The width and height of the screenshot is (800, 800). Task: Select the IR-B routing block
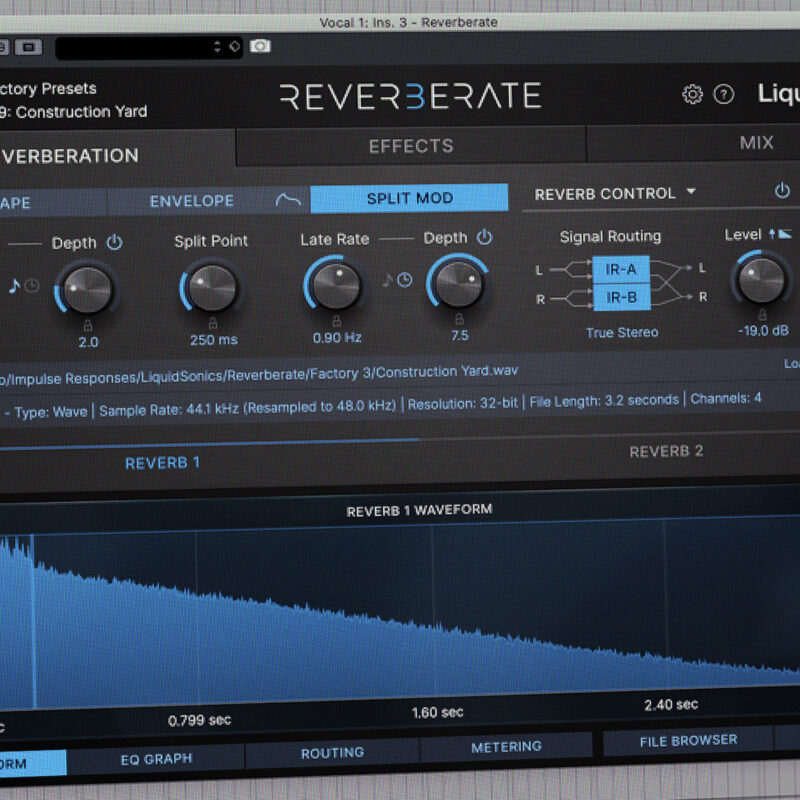click(x=622, y=297)
